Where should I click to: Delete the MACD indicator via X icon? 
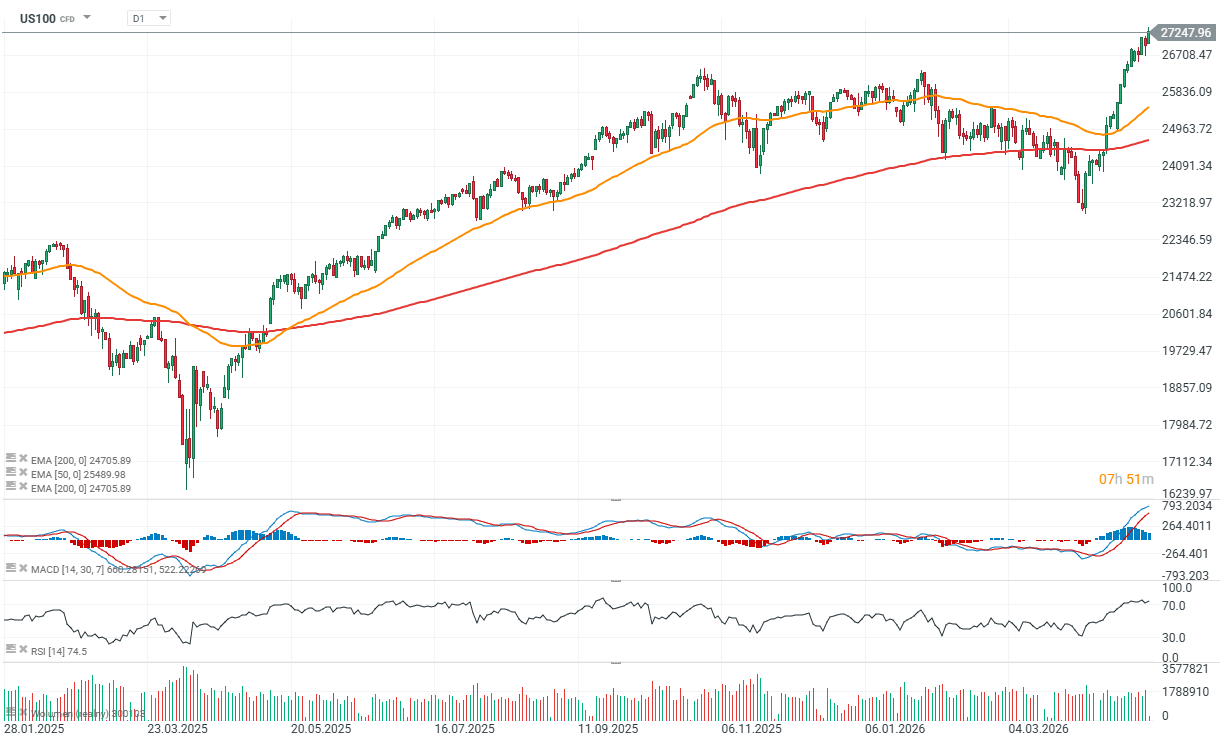coord(23,567)
